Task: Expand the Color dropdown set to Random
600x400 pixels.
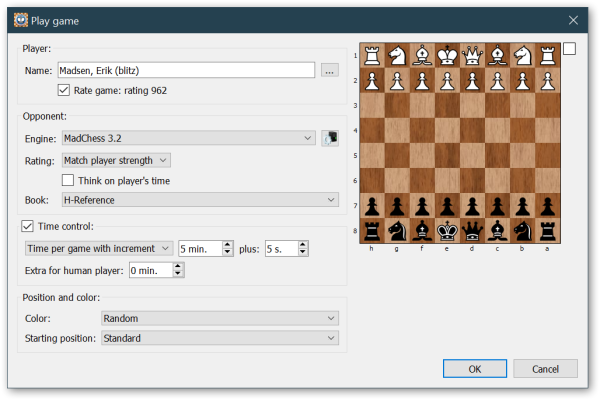Action: click(220, 318)
